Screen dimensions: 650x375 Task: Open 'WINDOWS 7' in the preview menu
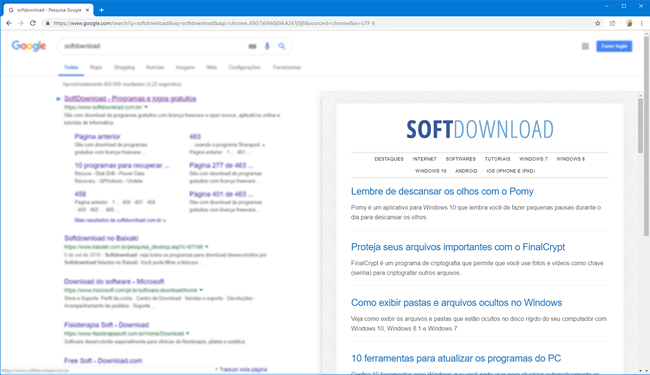click(533, 159)
